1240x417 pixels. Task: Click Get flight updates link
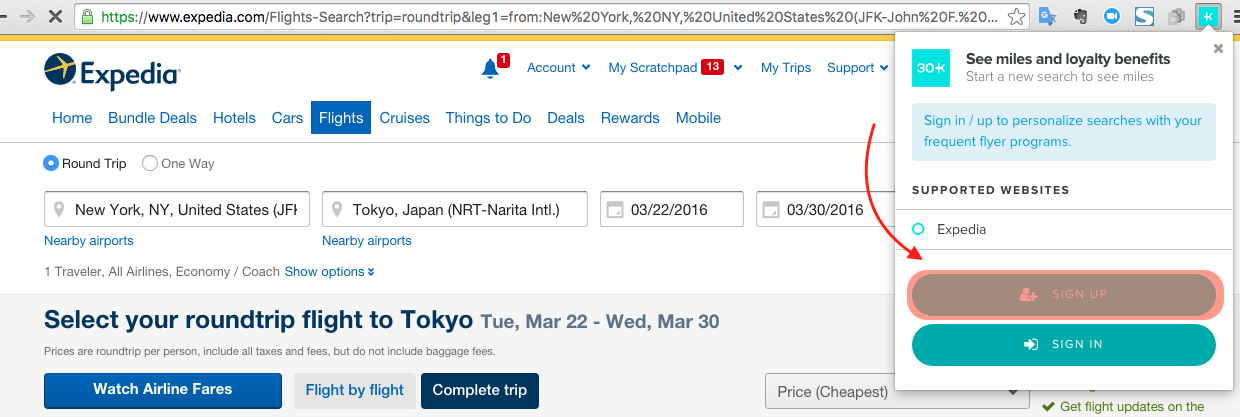point(1132,407)
